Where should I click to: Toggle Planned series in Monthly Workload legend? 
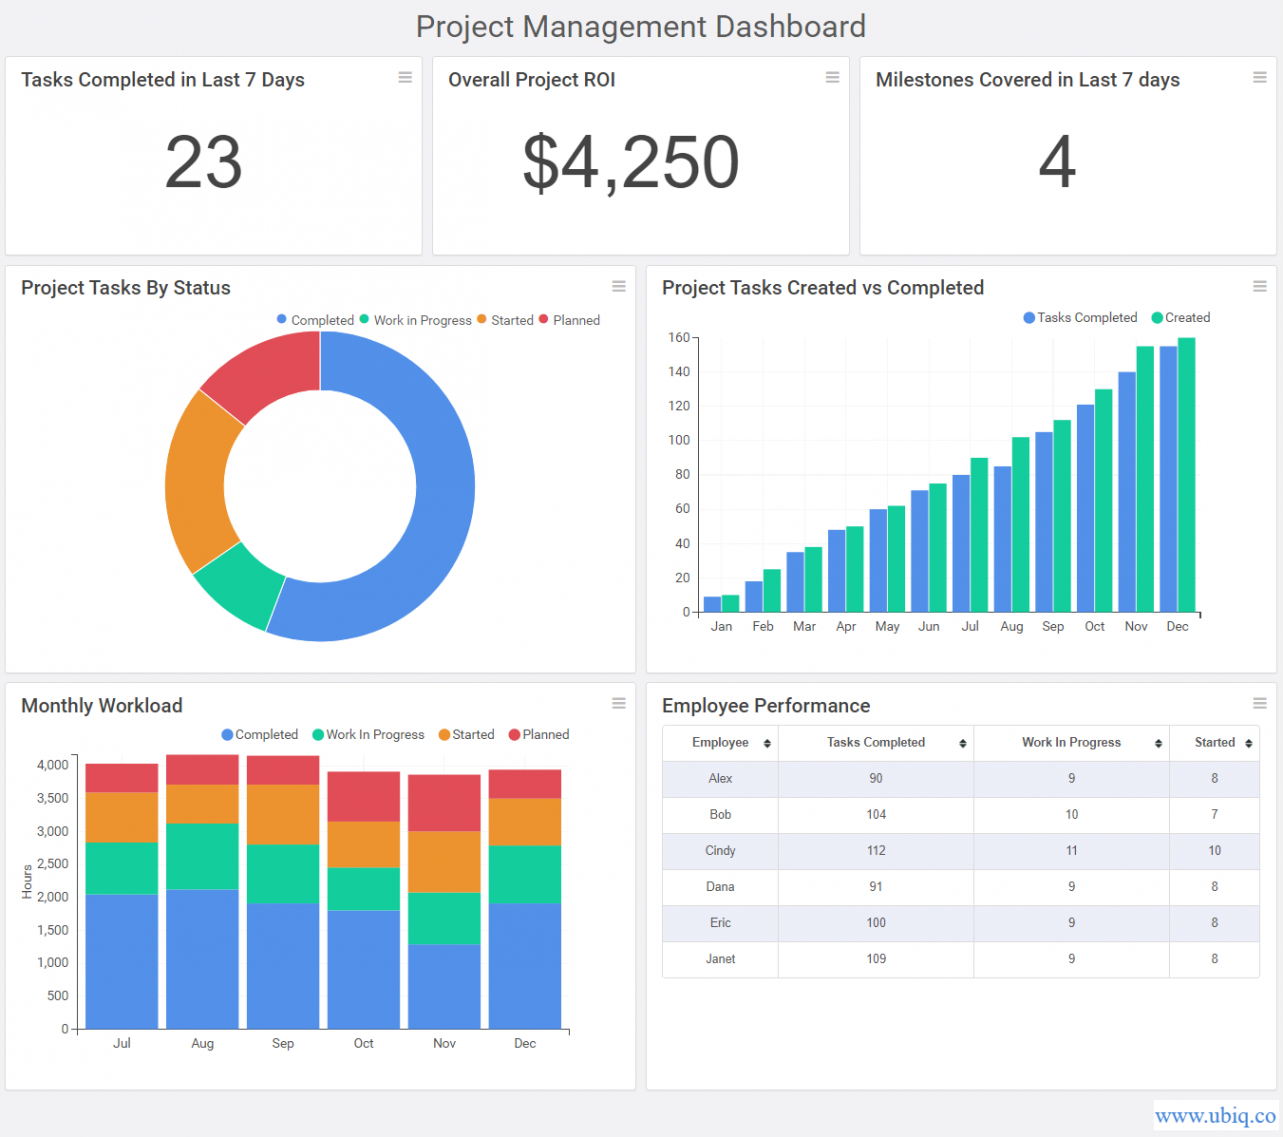click(539, 735)
